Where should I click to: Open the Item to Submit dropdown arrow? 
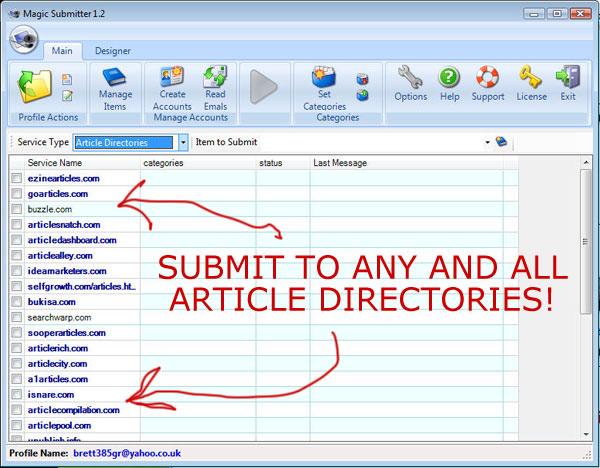click(487, 142)
